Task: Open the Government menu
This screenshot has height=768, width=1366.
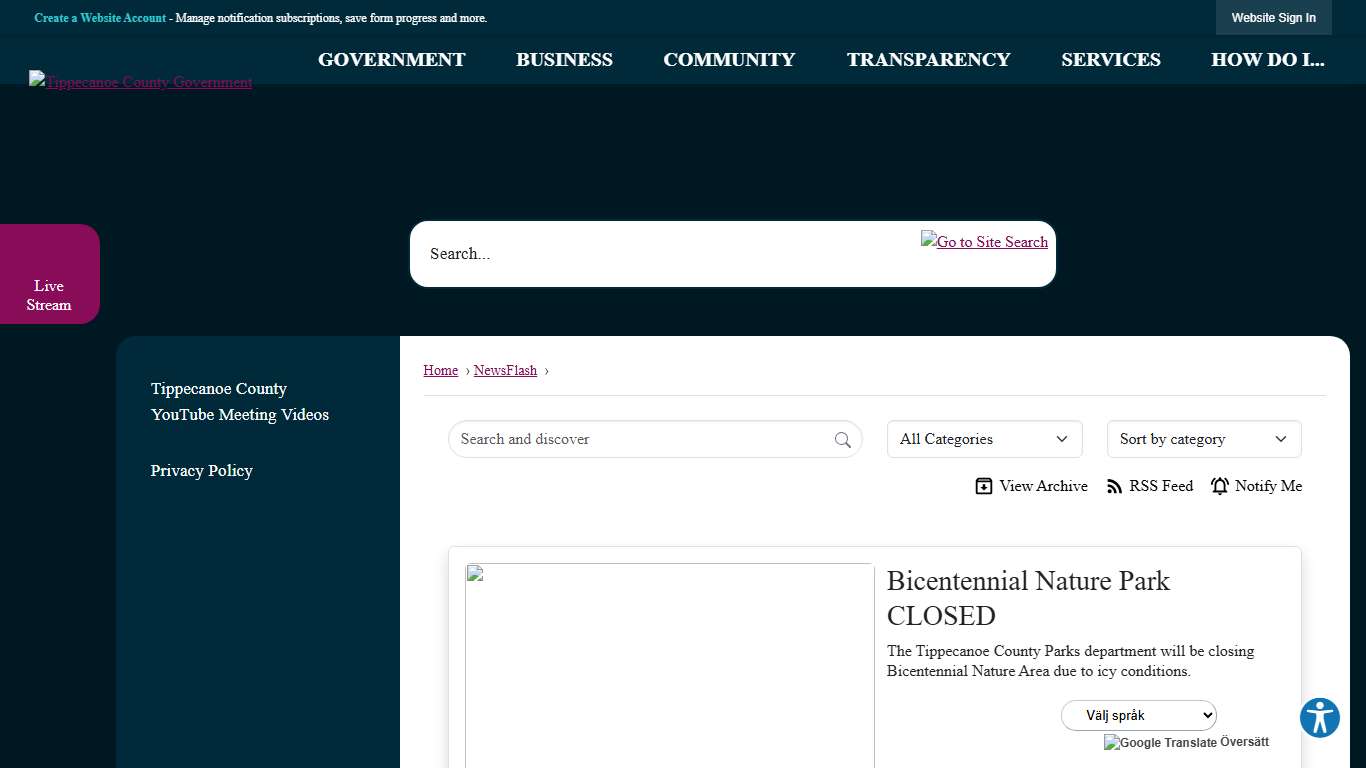Action: (x=391, y=60)
